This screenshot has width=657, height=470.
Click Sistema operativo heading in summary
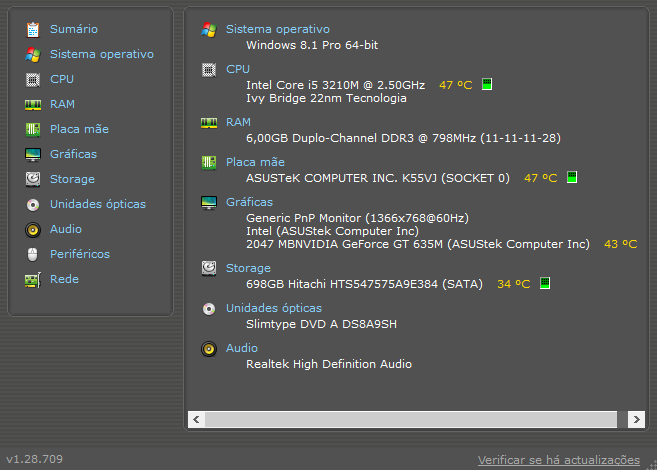278,29
